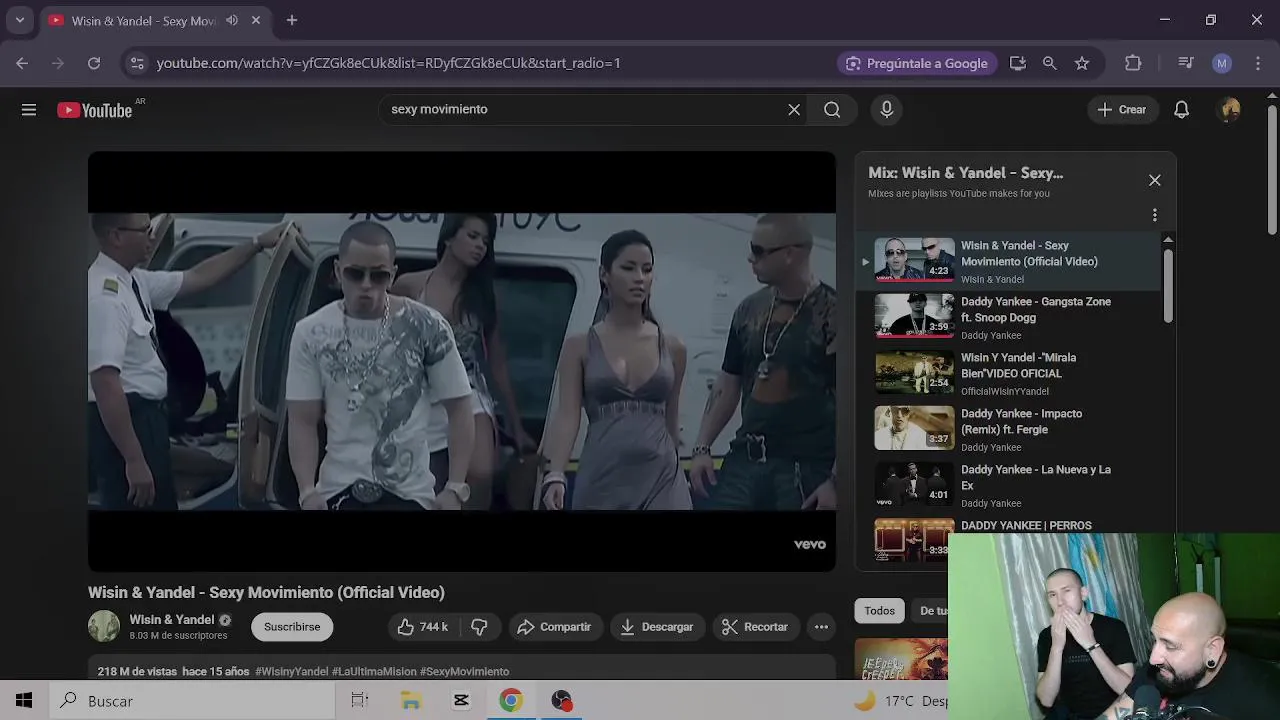Image resolution: width=1280 pixels, height=720 pixels.
Task: Close the Mix playlist panel
Action: 1155,180
